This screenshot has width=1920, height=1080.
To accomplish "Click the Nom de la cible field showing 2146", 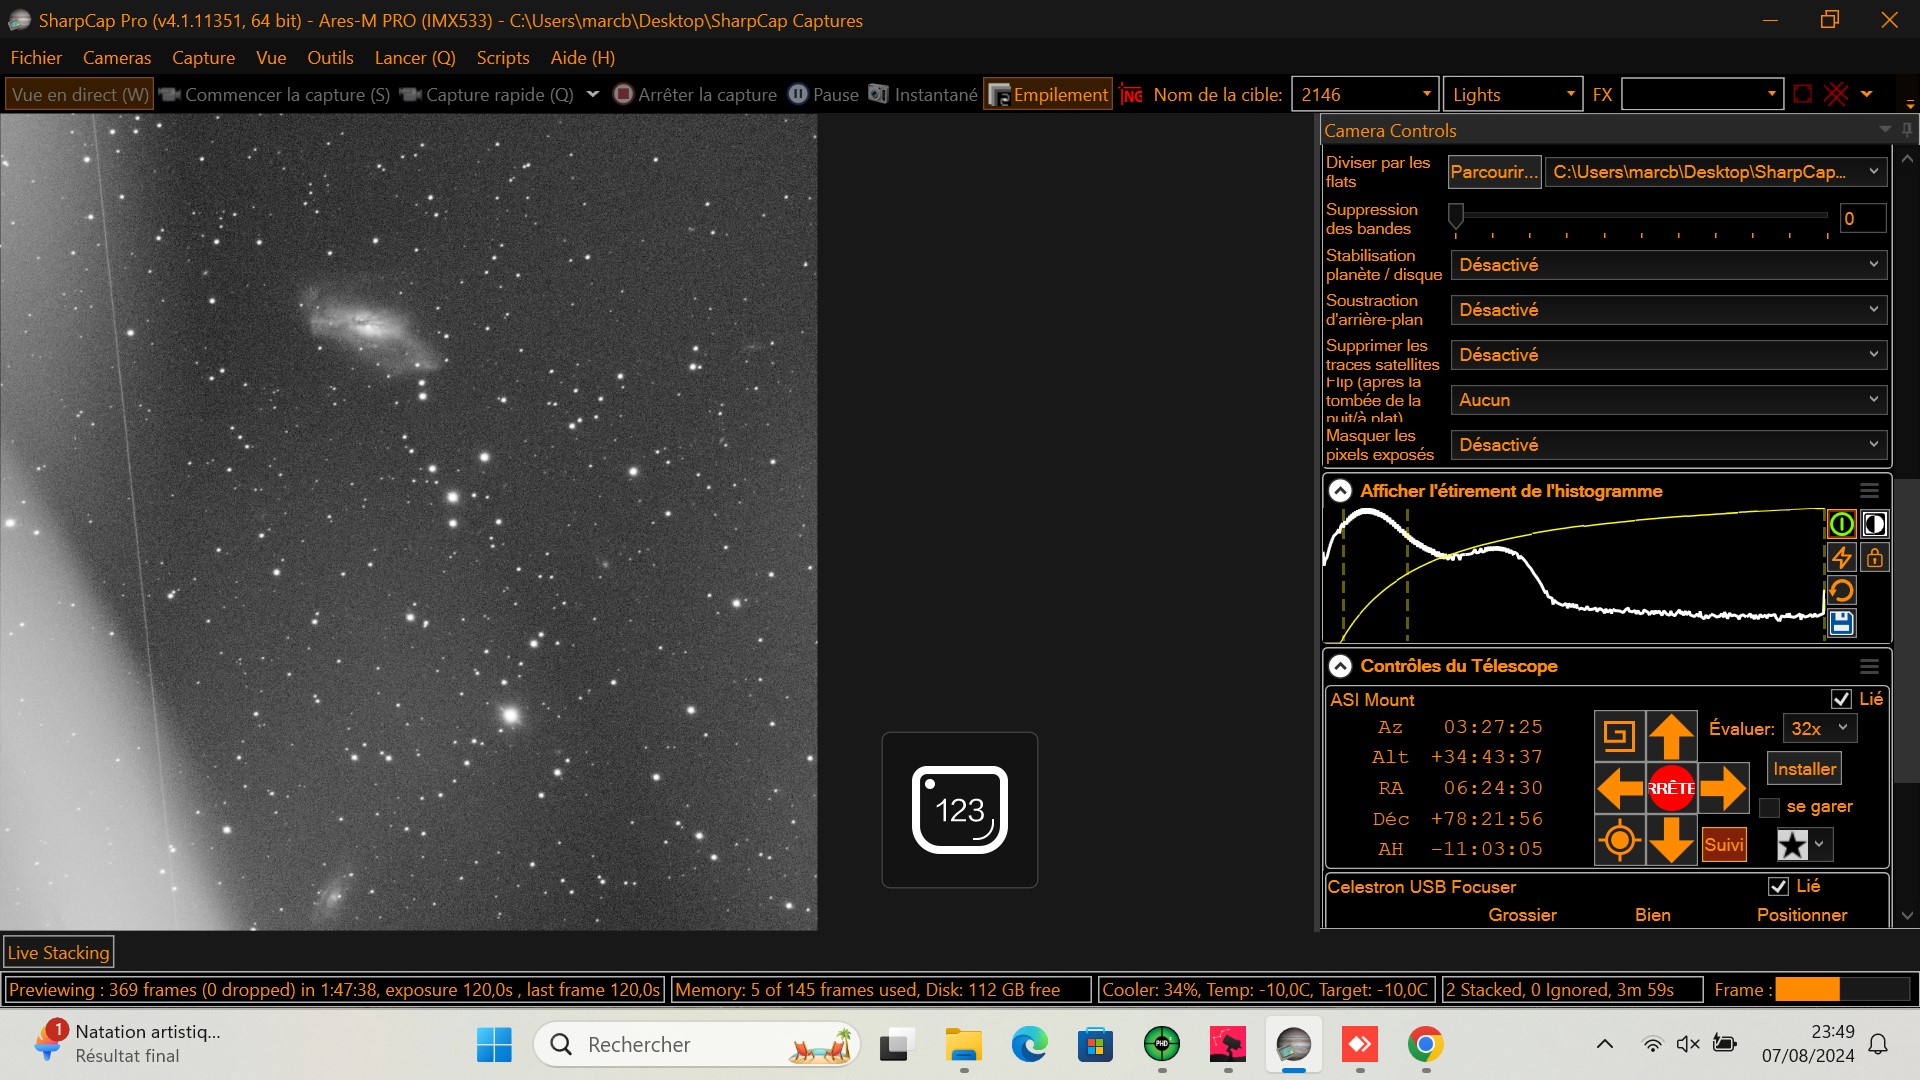I will click(1365, 95).
